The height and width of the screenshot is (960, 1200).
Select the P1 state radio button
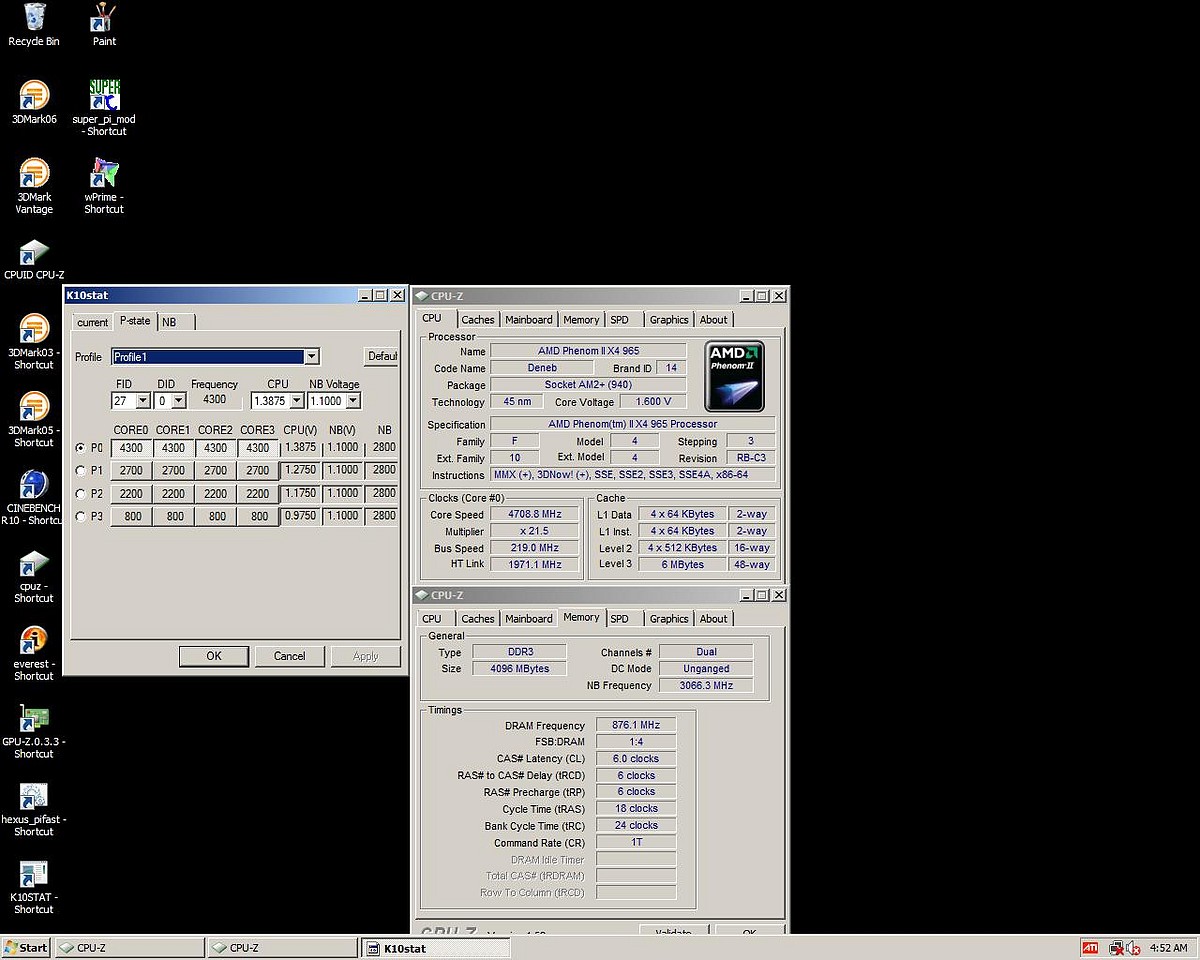pos(81,470)
